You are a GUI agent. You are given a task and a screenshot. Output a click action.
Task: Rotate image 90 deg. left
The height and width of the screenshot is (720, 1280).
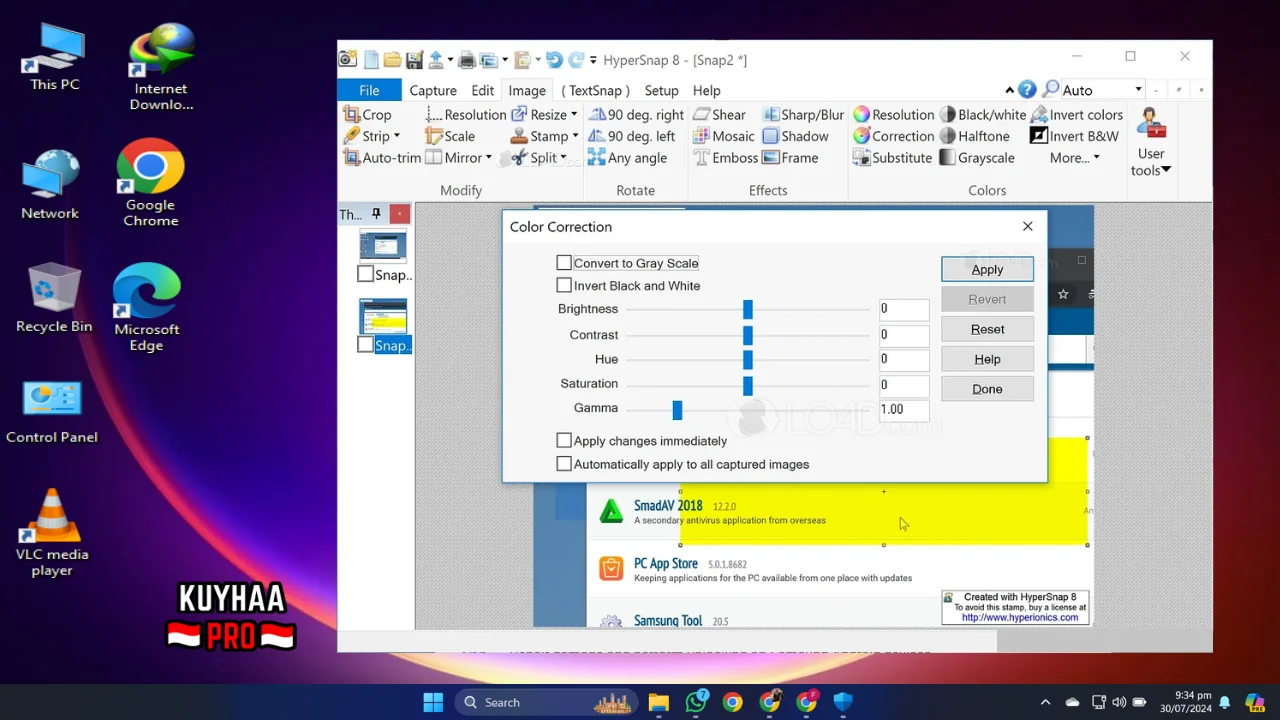(631, 136)
